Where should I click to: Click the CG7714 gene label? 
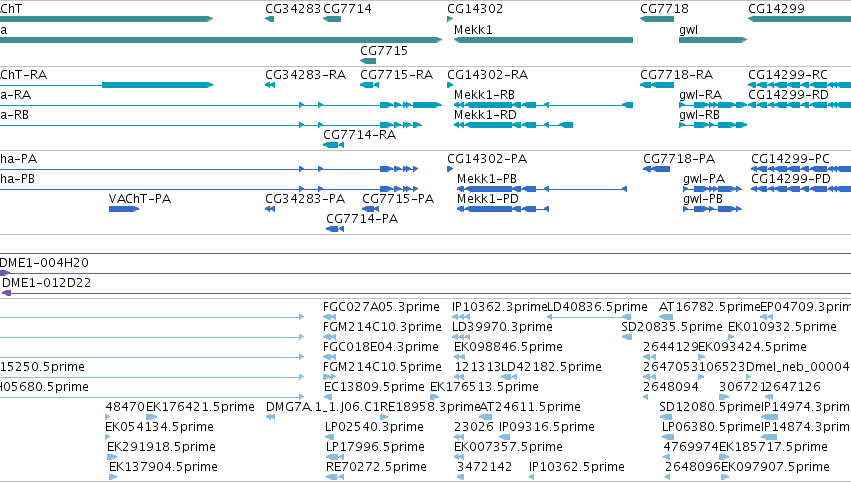[x=347, y=9]
